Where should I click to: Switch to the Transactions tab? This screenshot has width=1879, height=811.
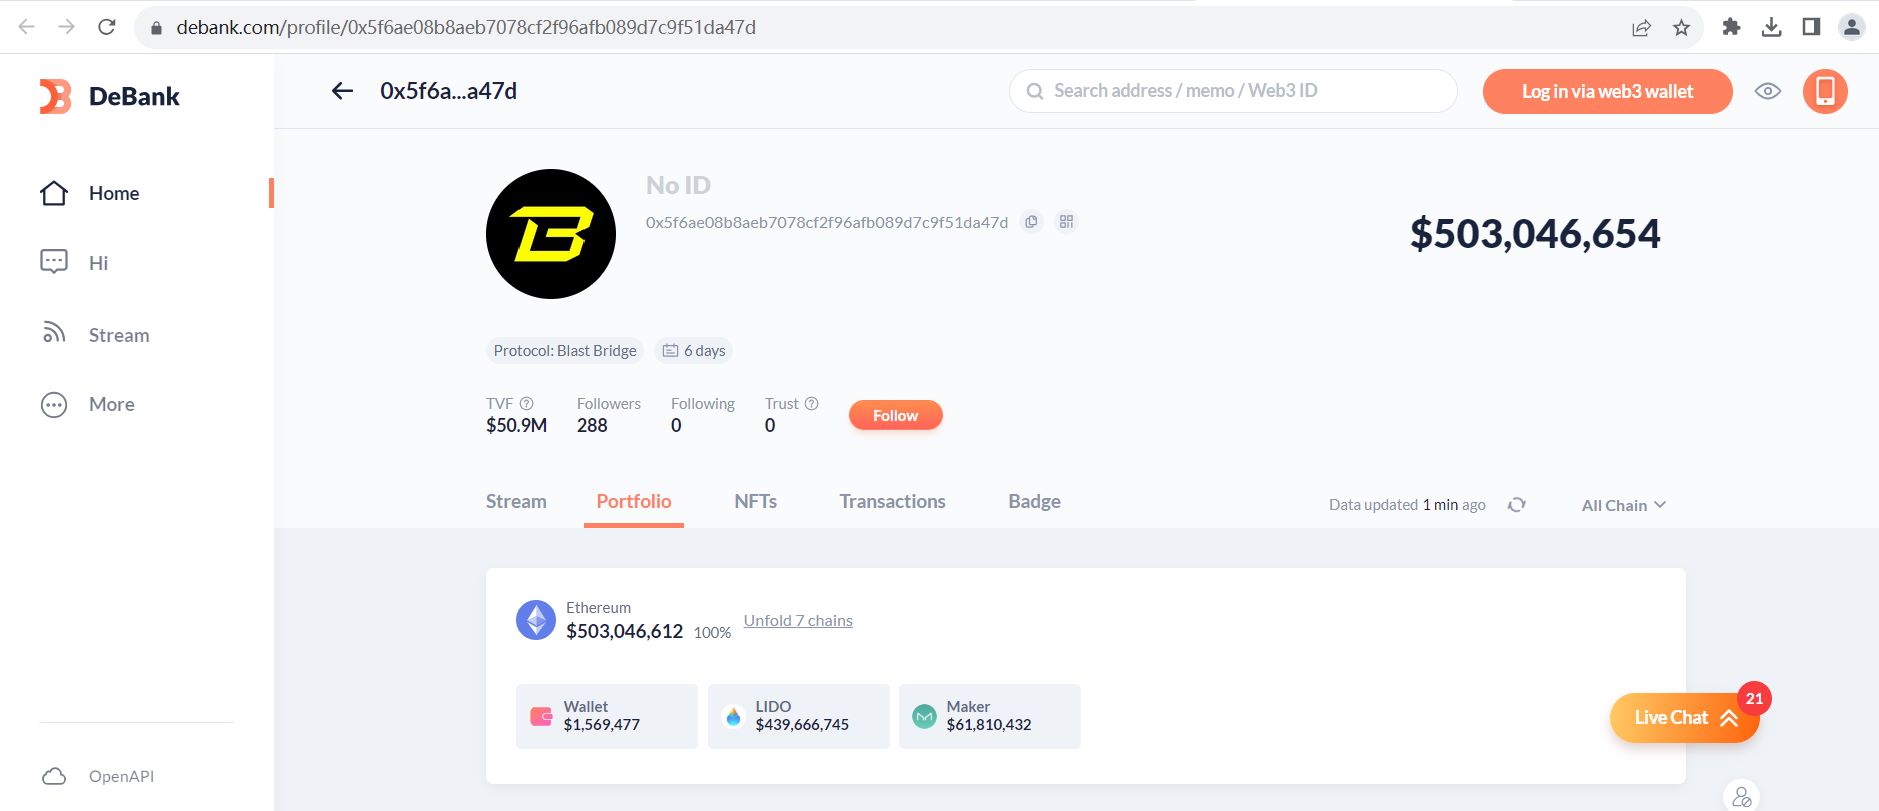click(892, 501)
